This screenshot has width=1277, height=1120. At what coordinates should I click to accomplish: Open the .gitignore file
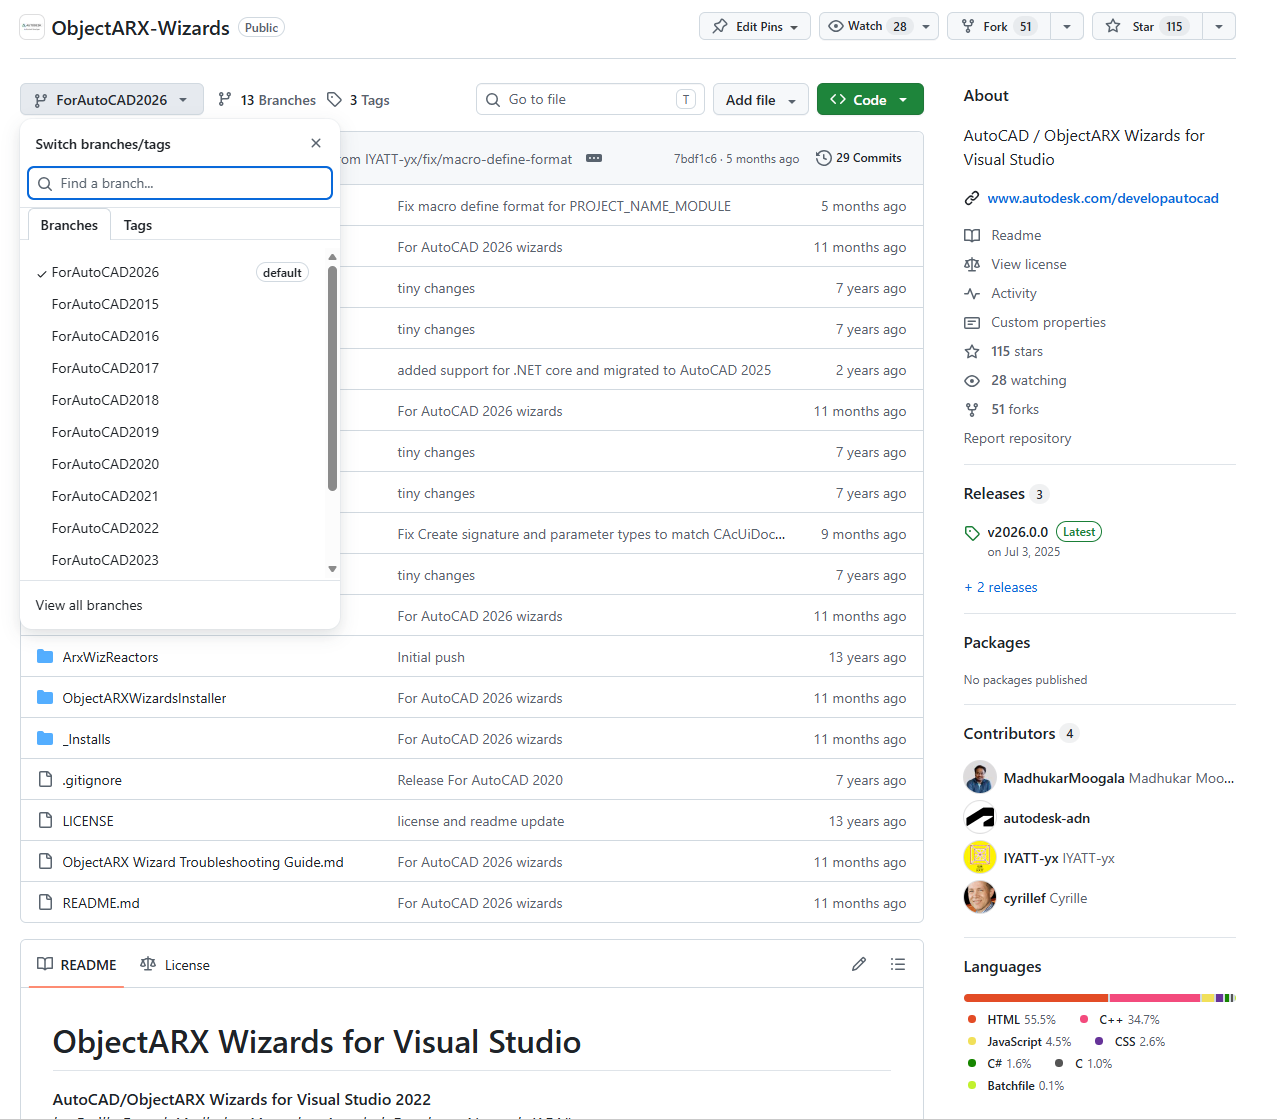92,780
